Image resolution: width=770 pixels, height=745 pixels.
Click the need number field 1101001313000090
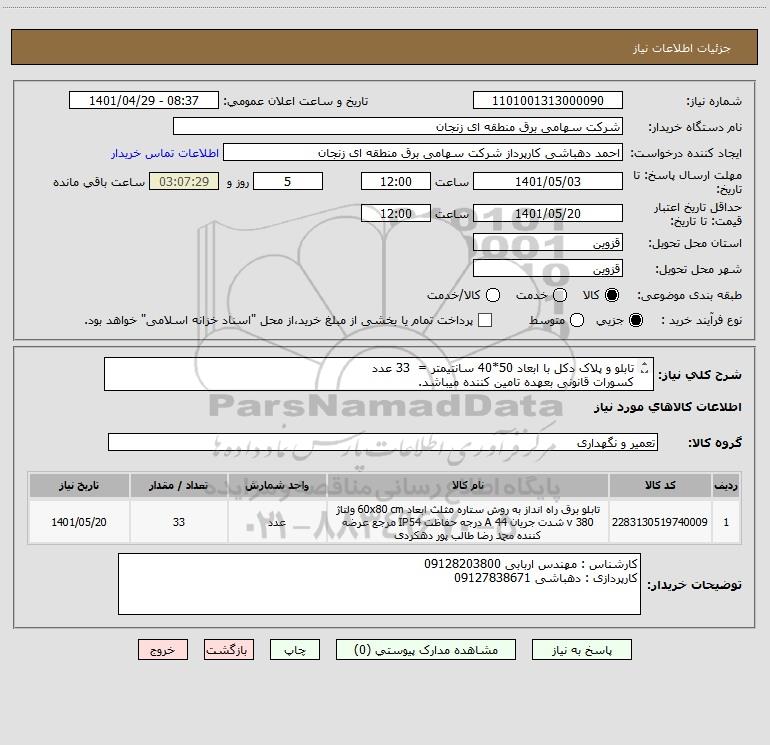pos(548,101)
